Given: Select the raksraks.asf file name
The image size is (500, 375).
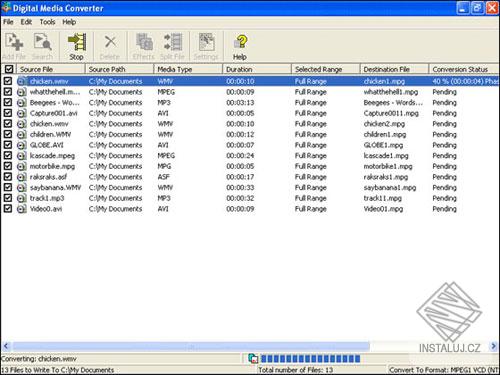Looking at the screenshot, I should (48, 177).
